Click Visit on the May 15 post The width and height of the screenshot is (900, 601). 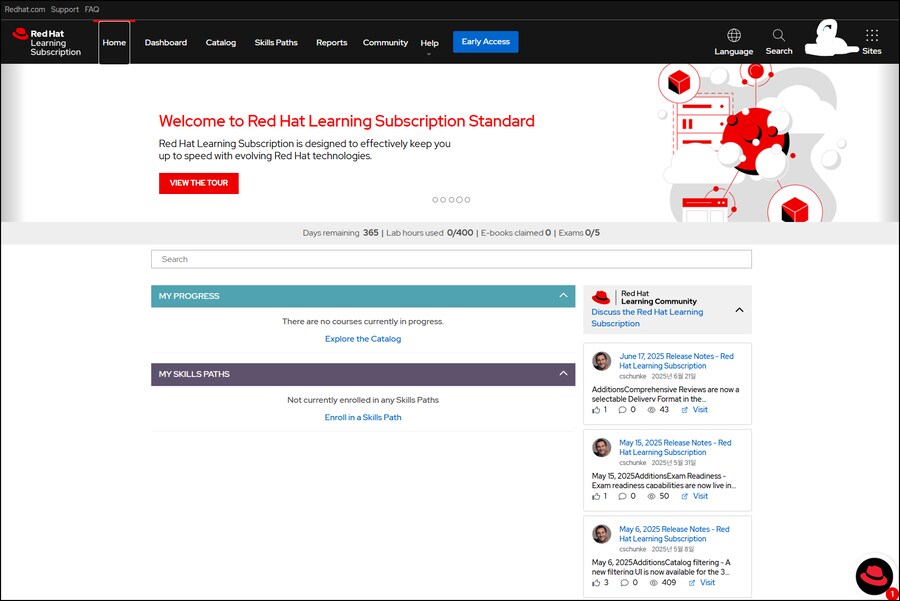700,496
